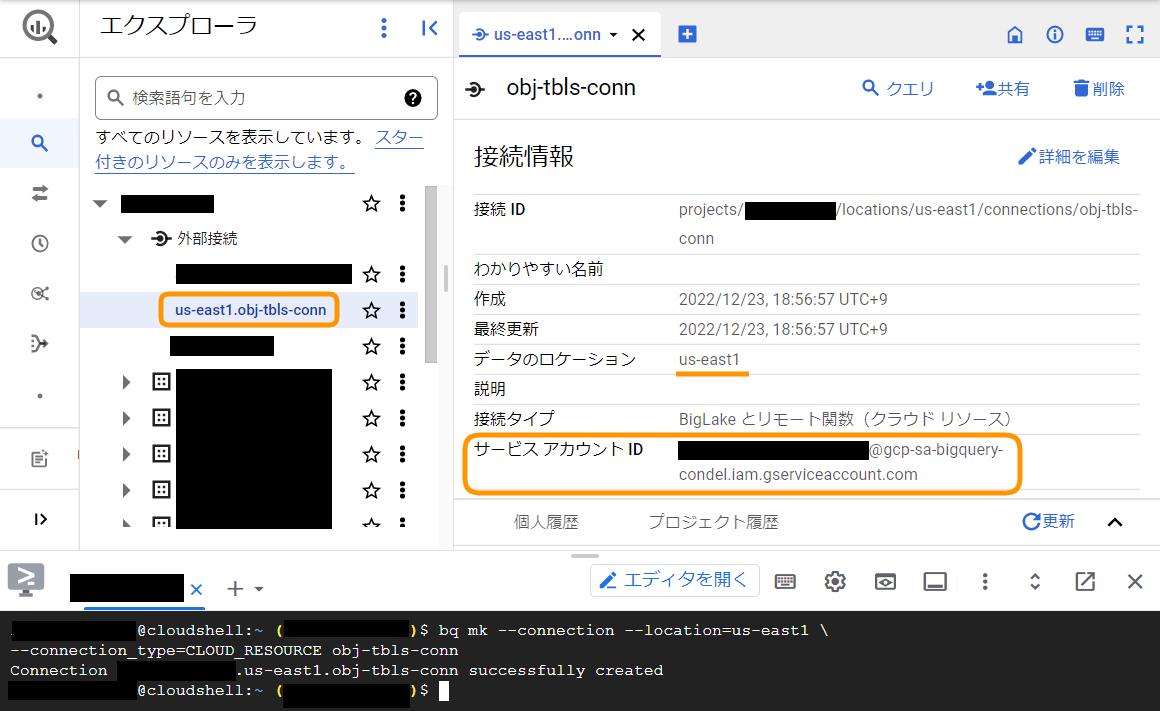Star the fourth dataset in the list
1160x711 pixels.
[x=371, y=490]
